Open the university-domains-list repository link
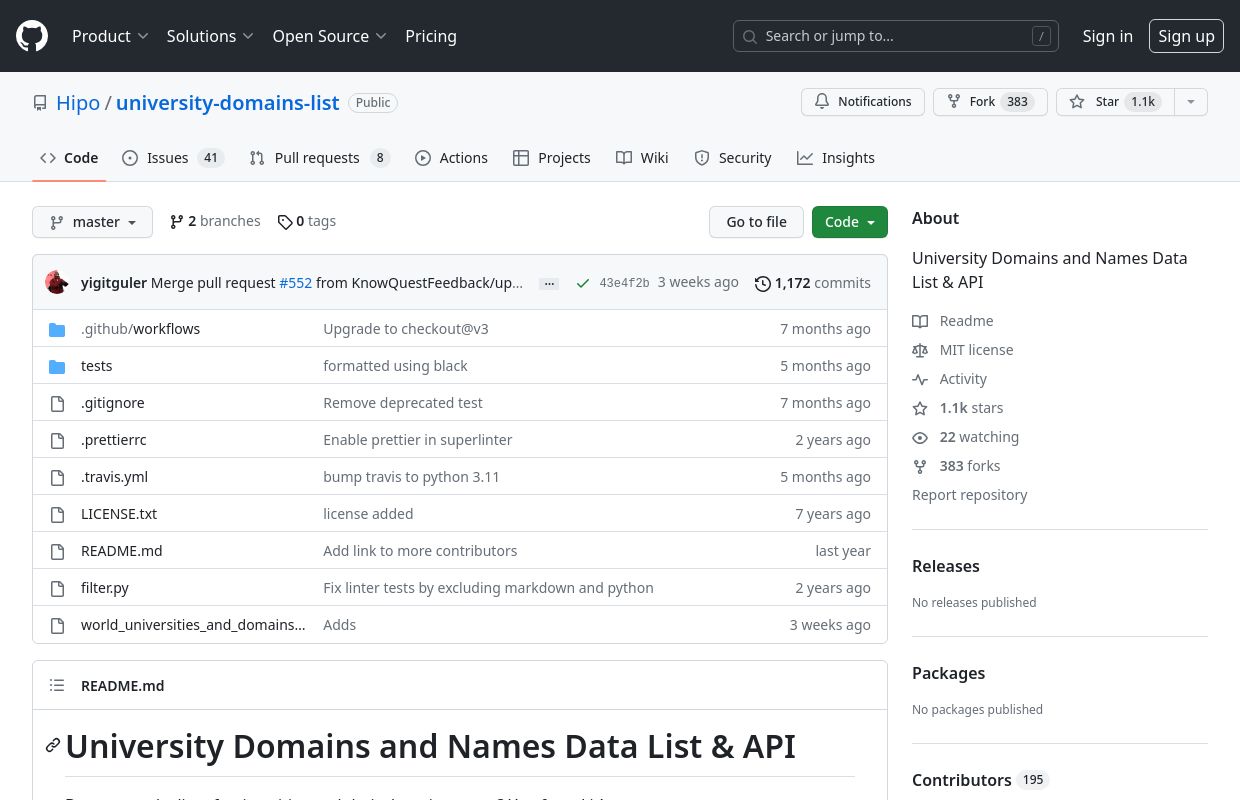 [x=227, y=103]
